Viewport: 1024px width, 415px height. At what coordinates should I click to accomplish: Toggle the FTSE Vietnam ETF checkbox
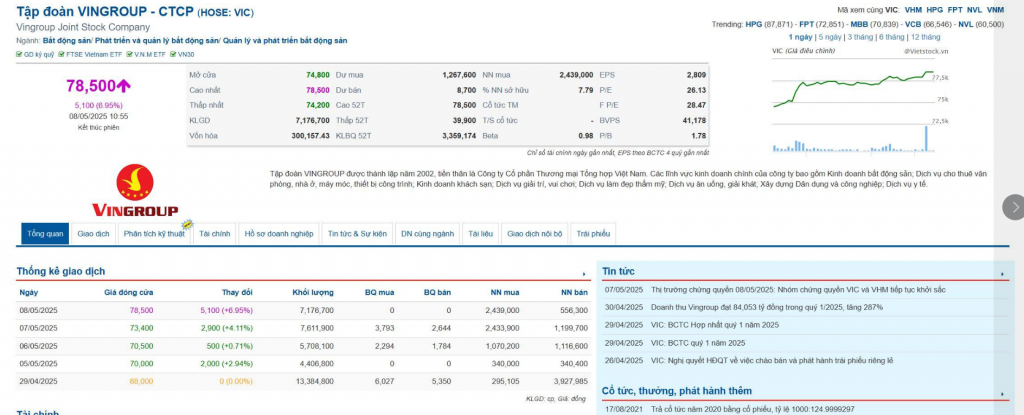[61, 55]
